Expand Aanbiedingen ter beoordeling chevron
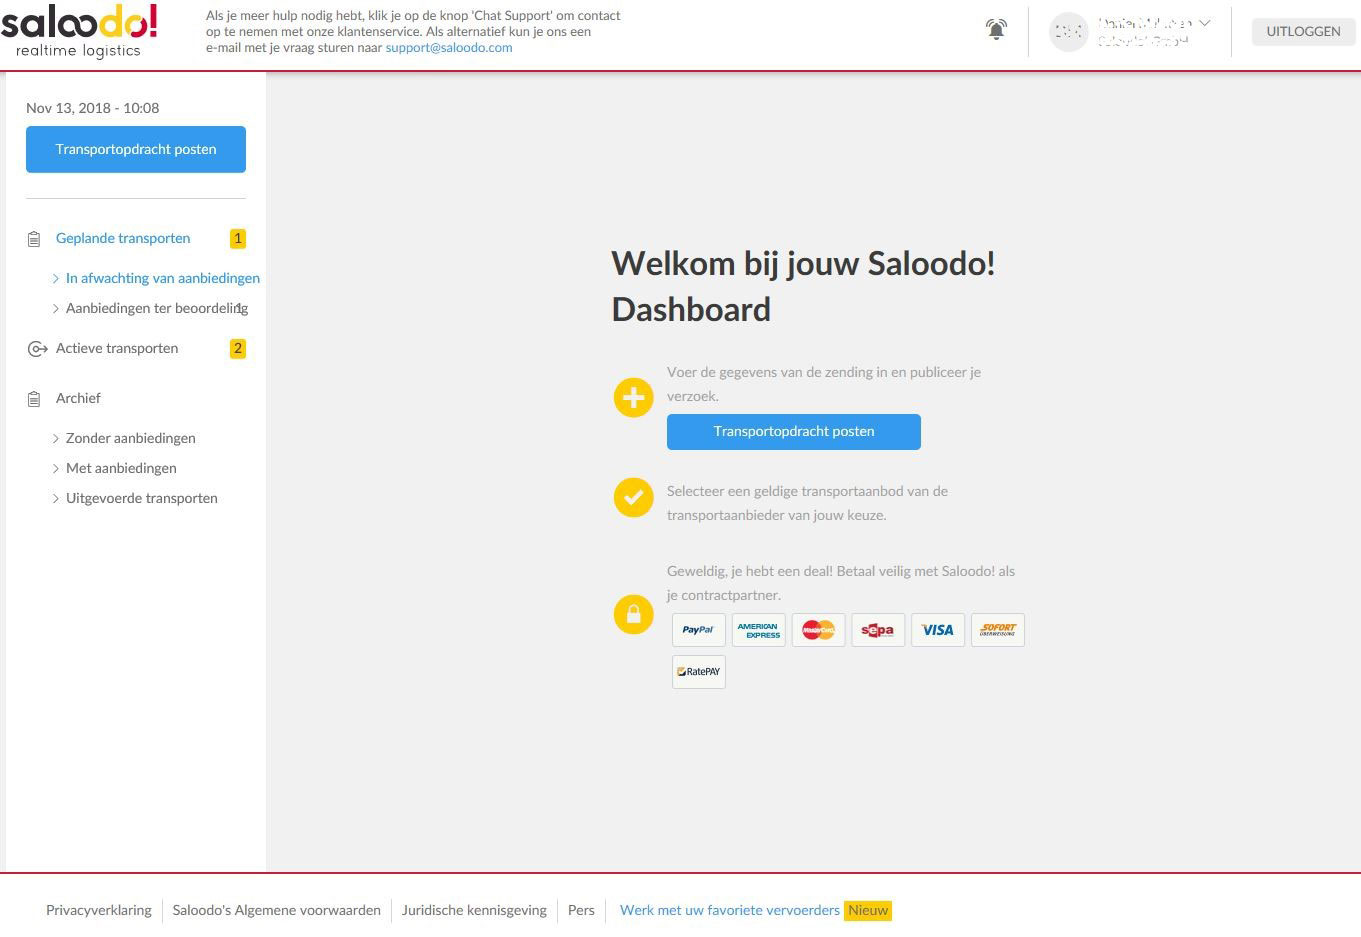1361x937 pixels. pyautogui.click(x=56, y=308)
